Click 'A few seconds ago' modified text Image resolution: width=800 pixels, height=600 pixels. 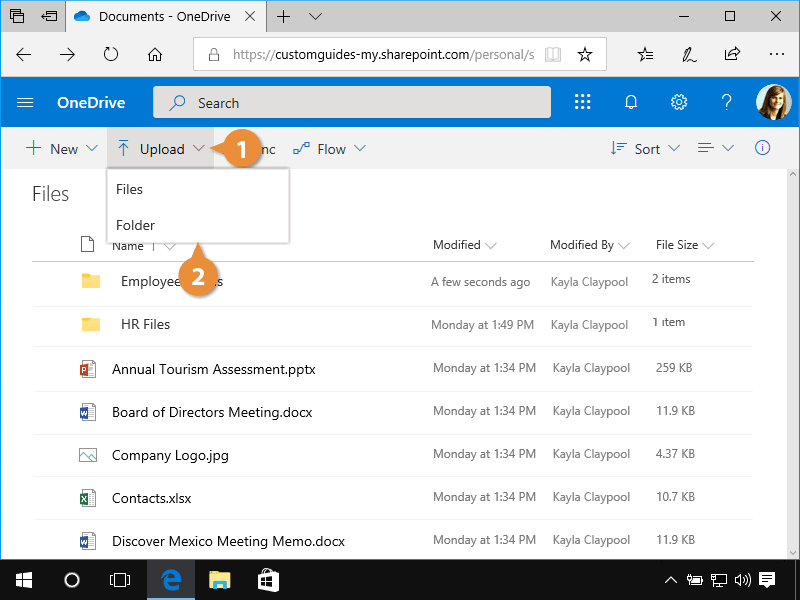pyautogui.click(x=480, y=282)
